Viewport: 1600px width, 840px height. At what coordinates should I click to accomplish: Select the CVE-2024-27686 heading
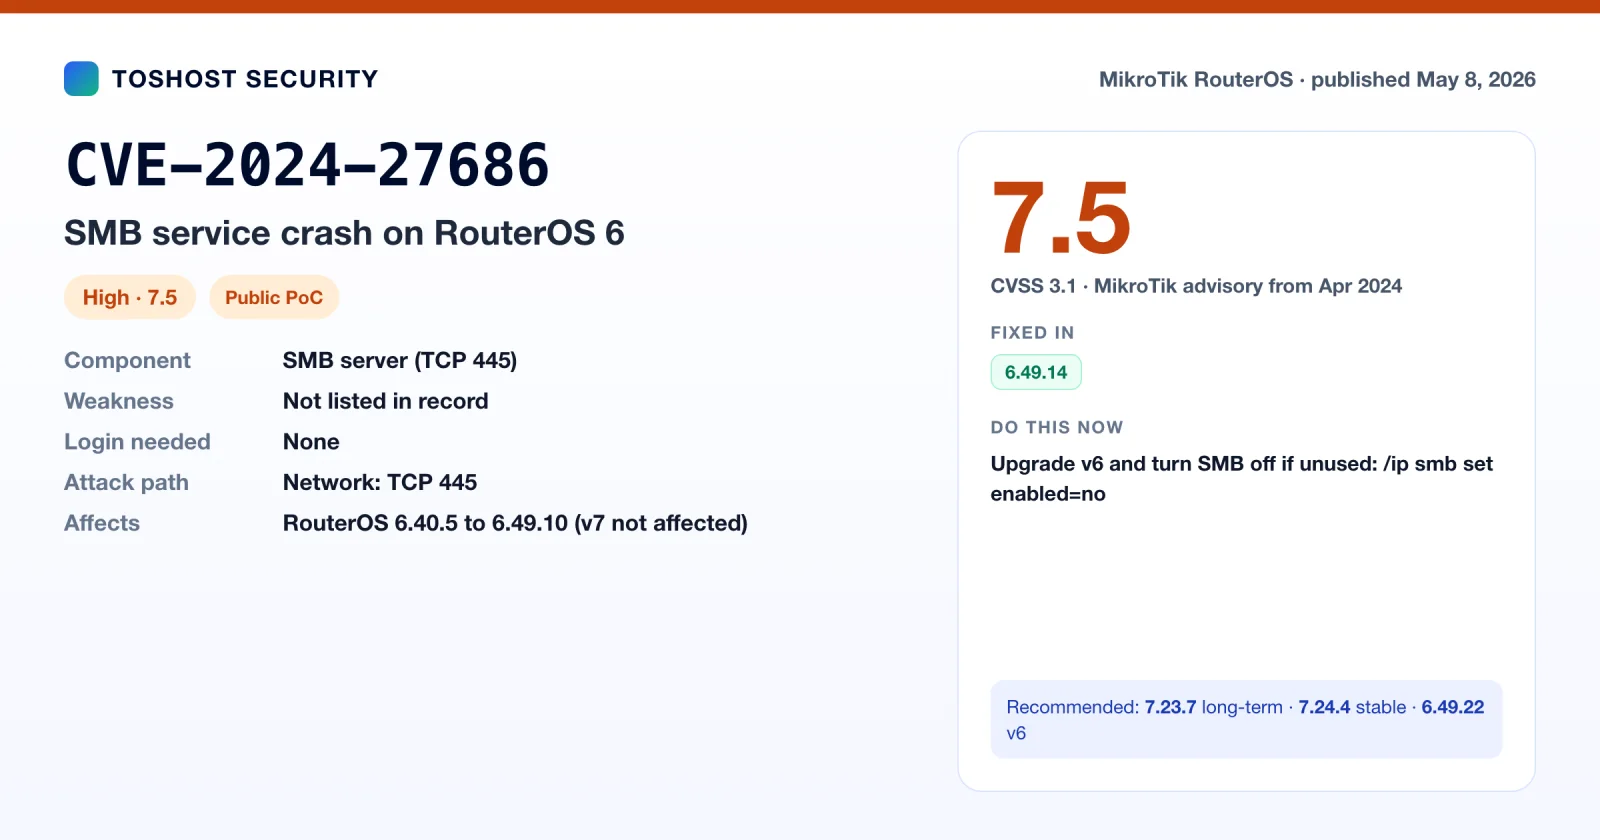pos(307,165)
